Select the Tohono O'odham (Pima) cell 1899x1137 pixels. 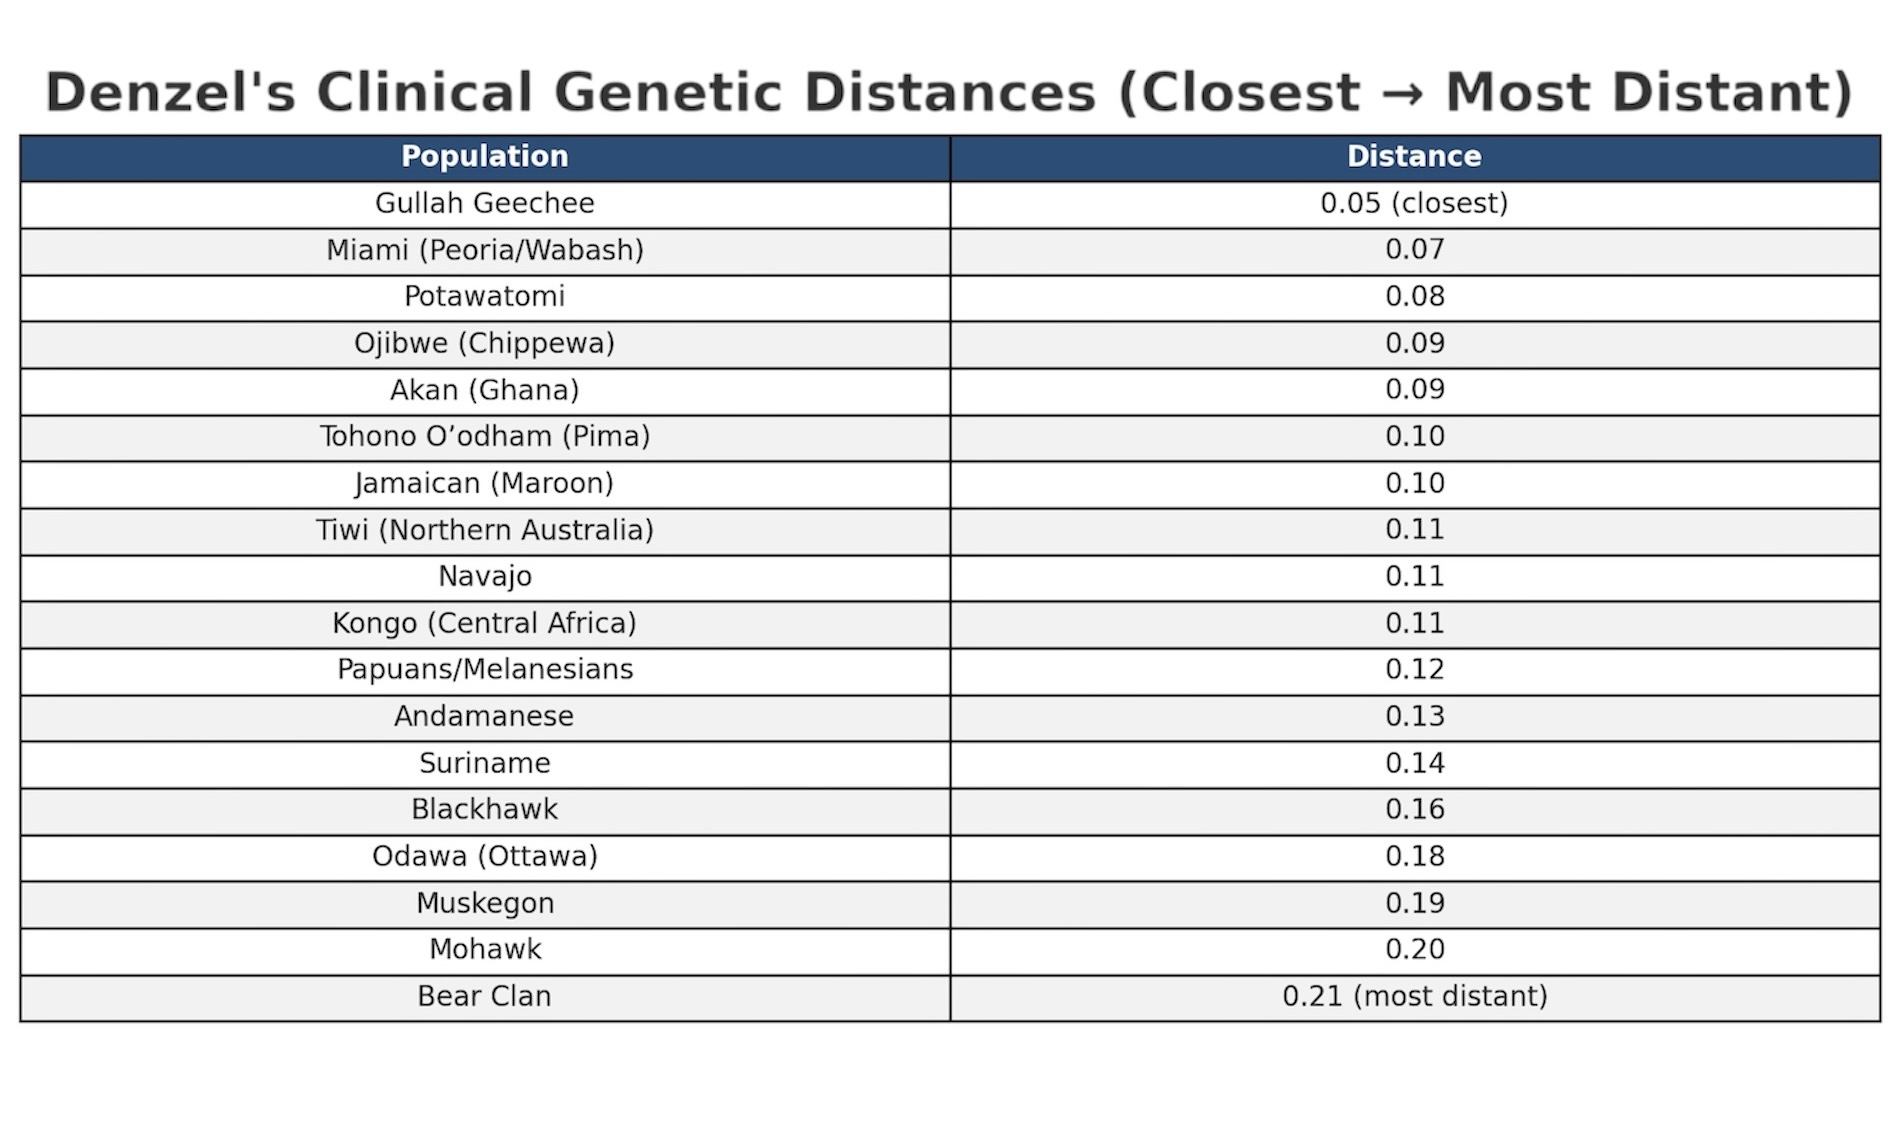pos(485,437)
